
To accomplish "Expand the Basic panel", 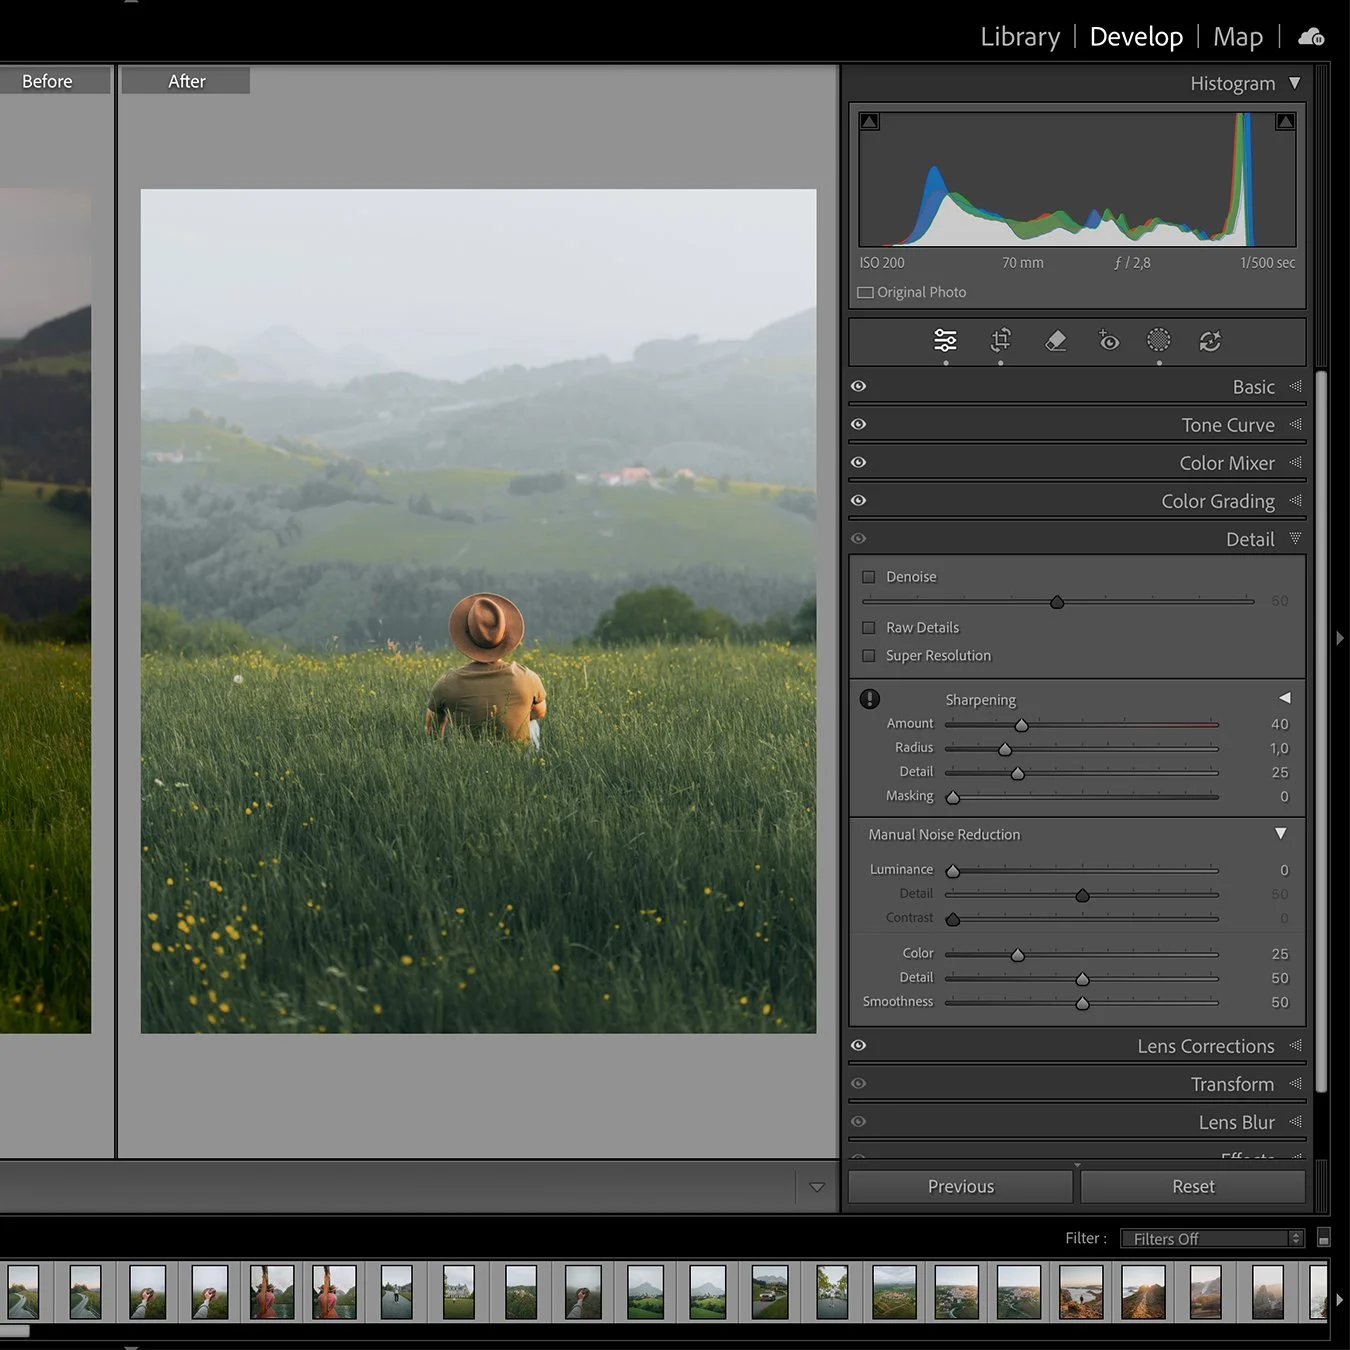I will pyautogui.click(x=1296, y=386).
